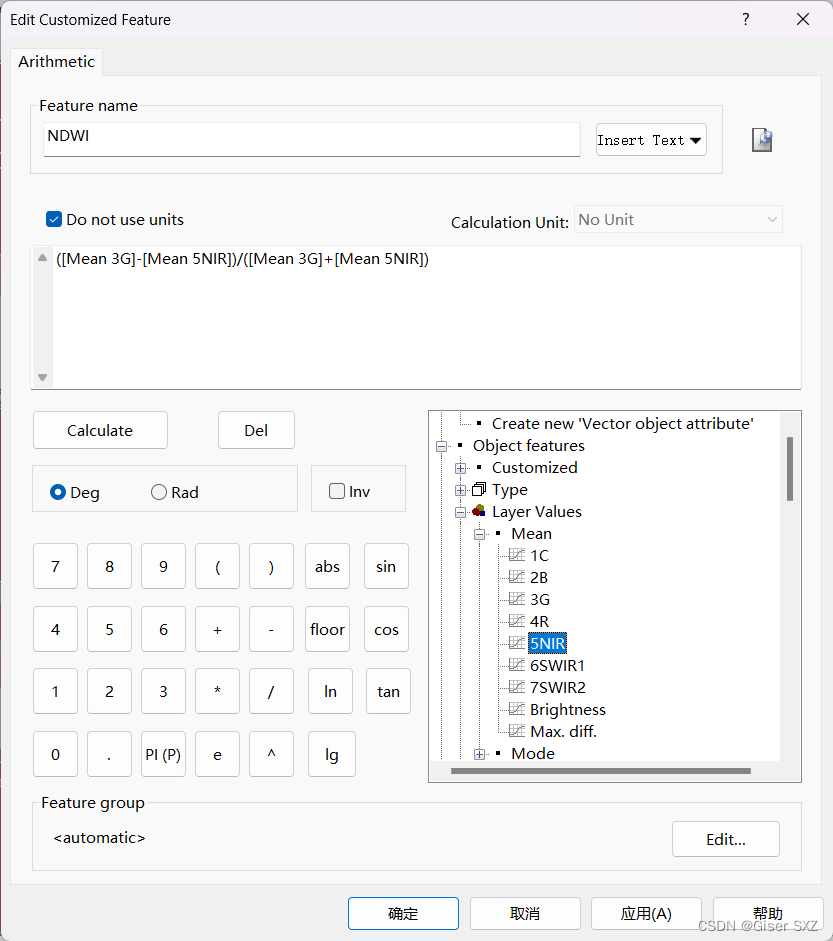Uncheck Do not use units
The height and width of the screenshot is (941, 833).
[x=54, y=219]
